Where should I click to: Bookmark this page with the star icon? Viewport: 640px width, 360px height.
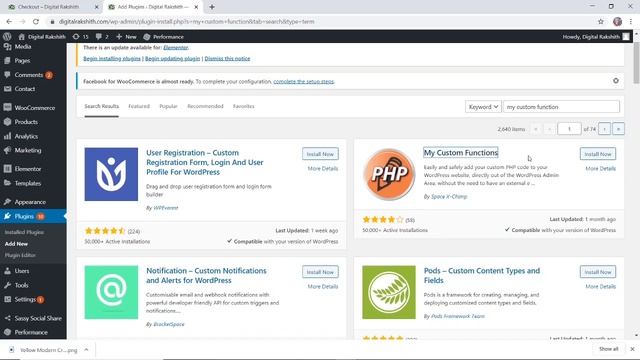pos(600,22)
